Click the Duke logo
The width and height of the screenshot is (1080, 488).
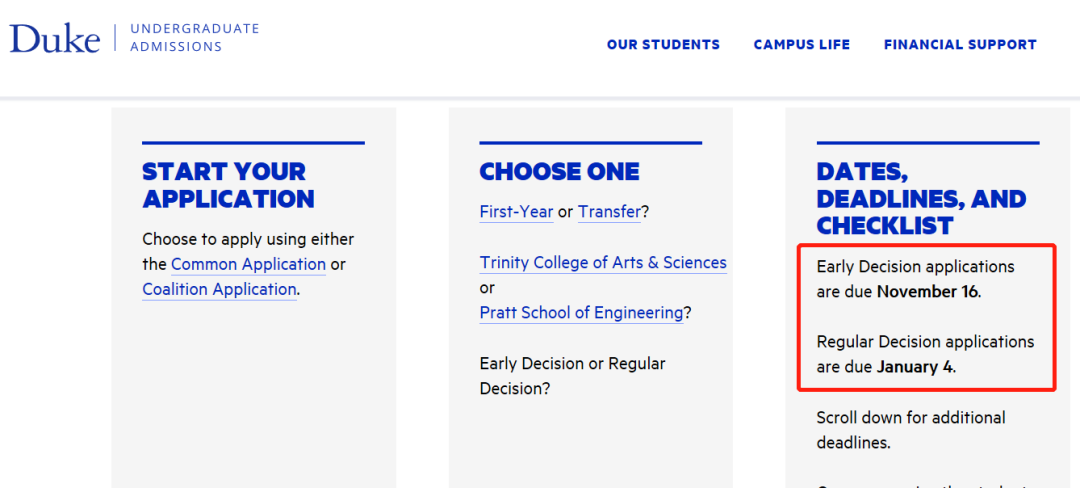click(x=55, y=39)
